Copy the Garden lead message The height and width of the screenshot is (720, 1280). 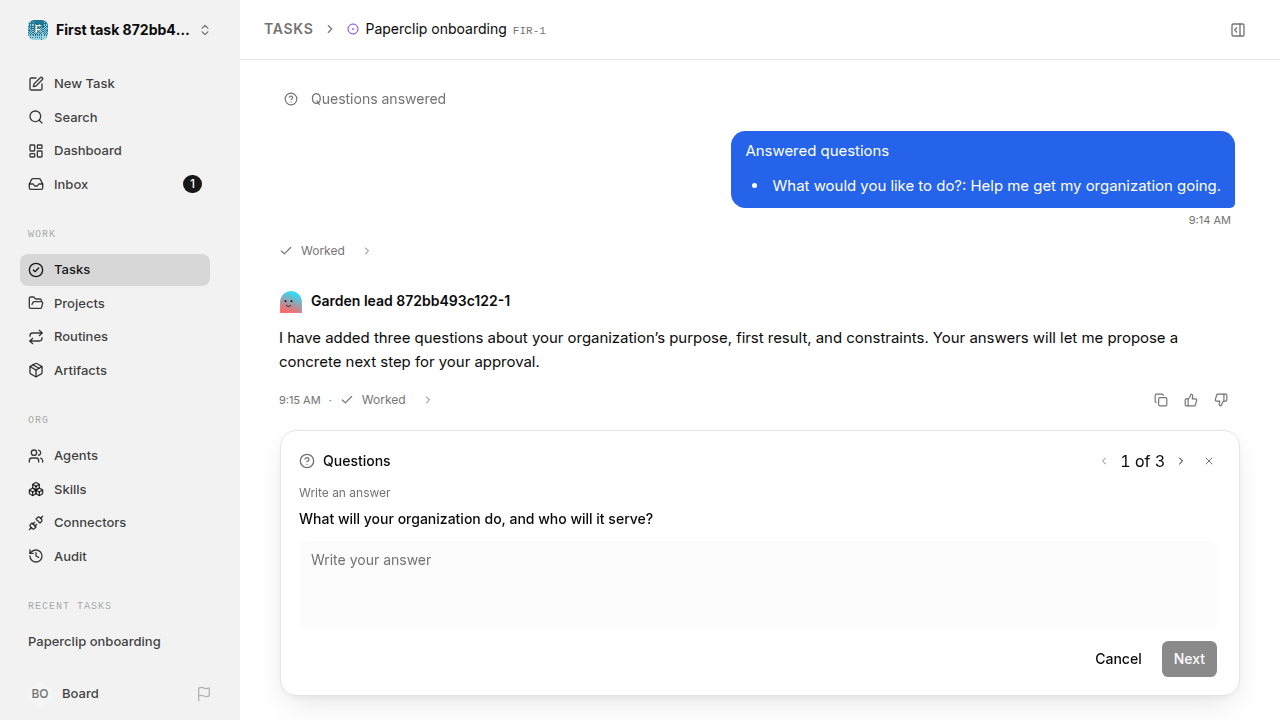coord(1161,400)
